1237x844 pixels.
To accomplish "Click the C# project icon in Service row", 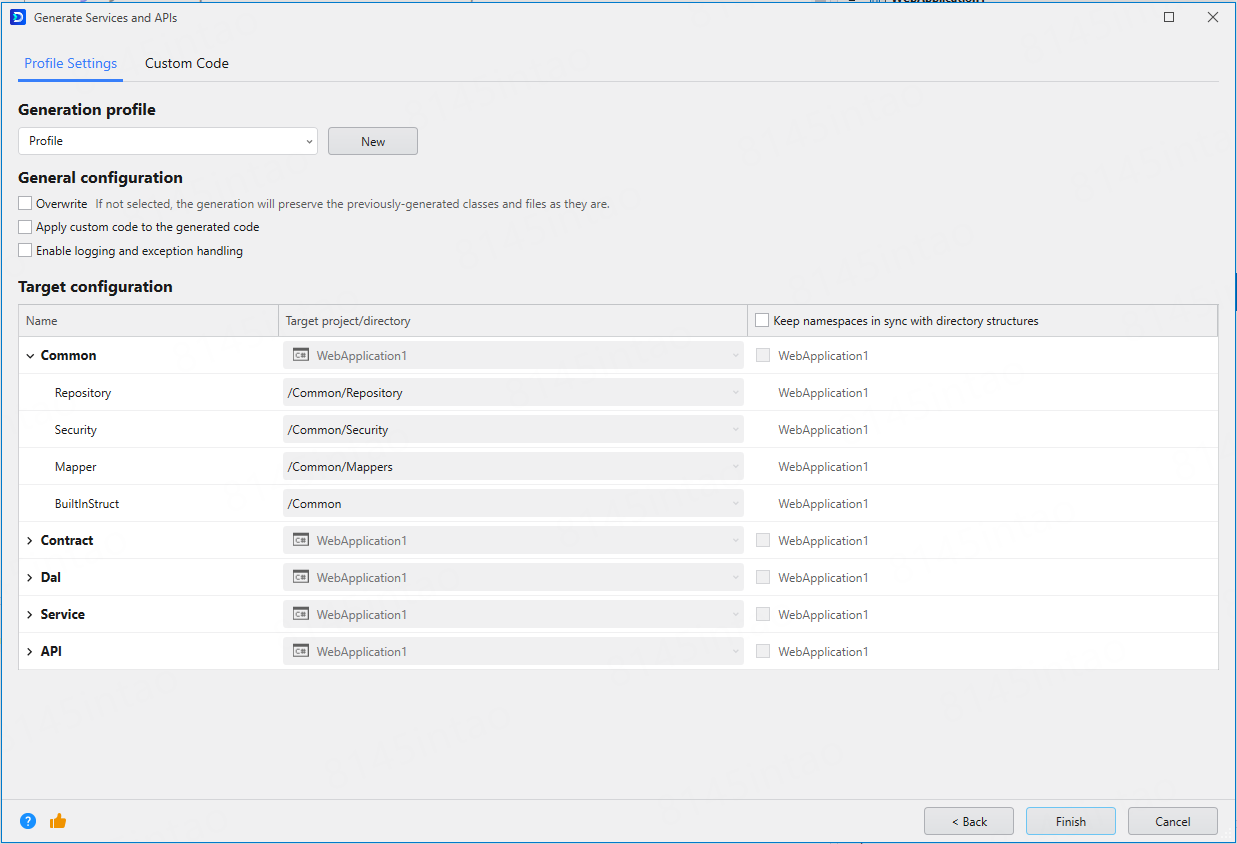I will tap(300, 614).
